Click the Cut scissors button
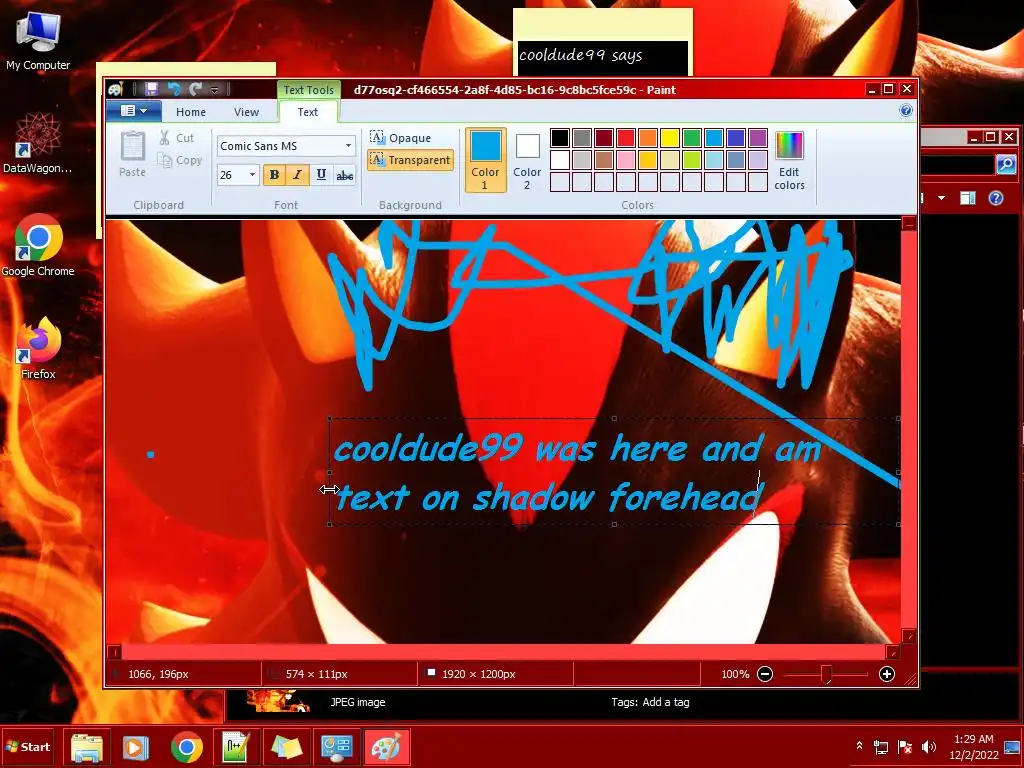Viewport: 1024px width, 768px height. point(177,138)
